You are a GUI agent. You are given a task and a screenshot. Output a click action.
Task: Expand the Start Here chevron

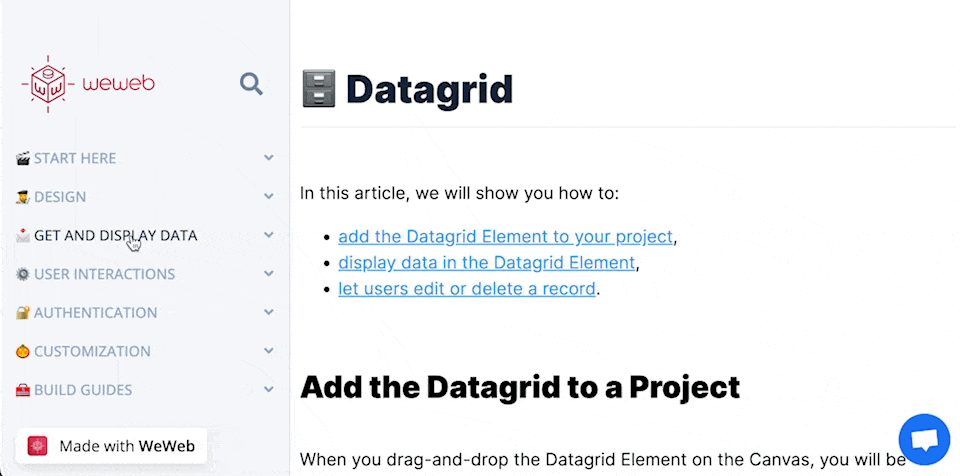pyautogui.click(x=269, y=158)
